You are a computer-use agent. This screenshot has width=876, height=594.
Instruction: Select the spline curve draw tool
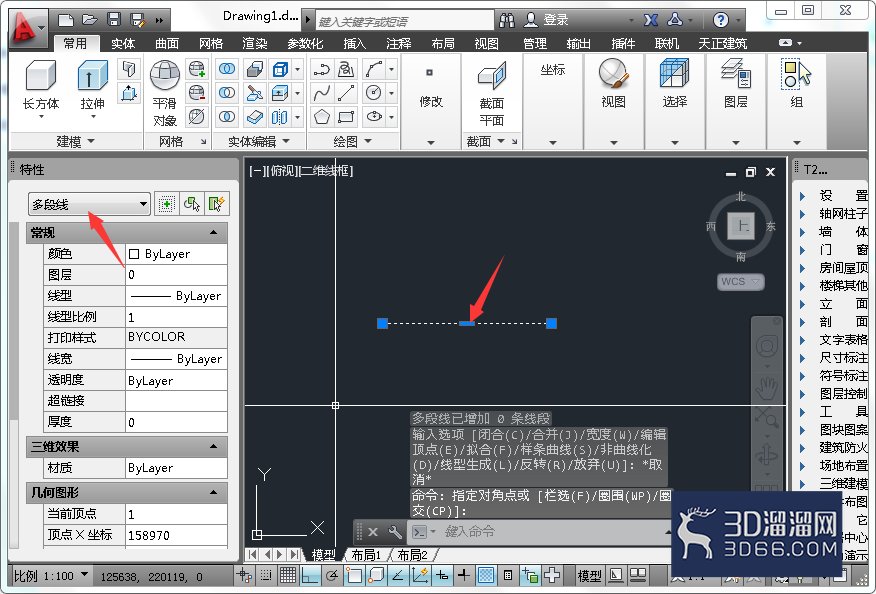coord(321,93)
